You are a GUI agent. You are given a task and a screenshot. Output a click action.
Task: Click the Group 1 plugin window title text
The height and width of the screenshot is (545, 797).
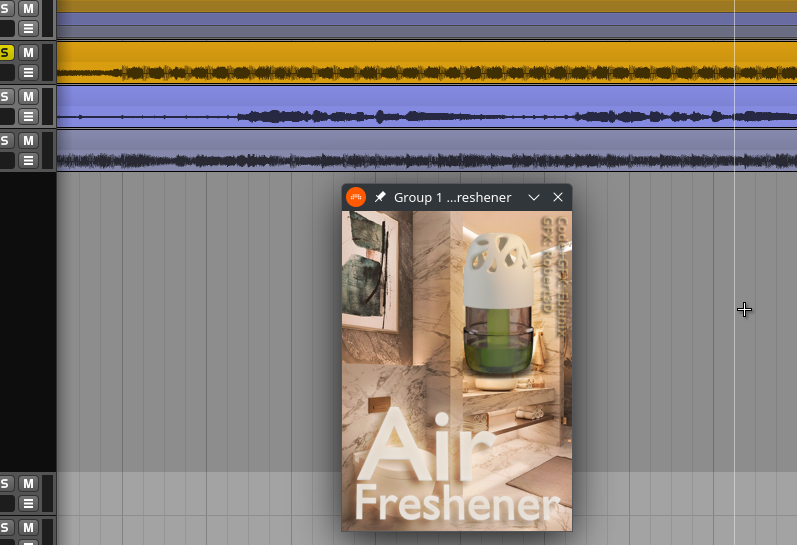pos(452,197)
